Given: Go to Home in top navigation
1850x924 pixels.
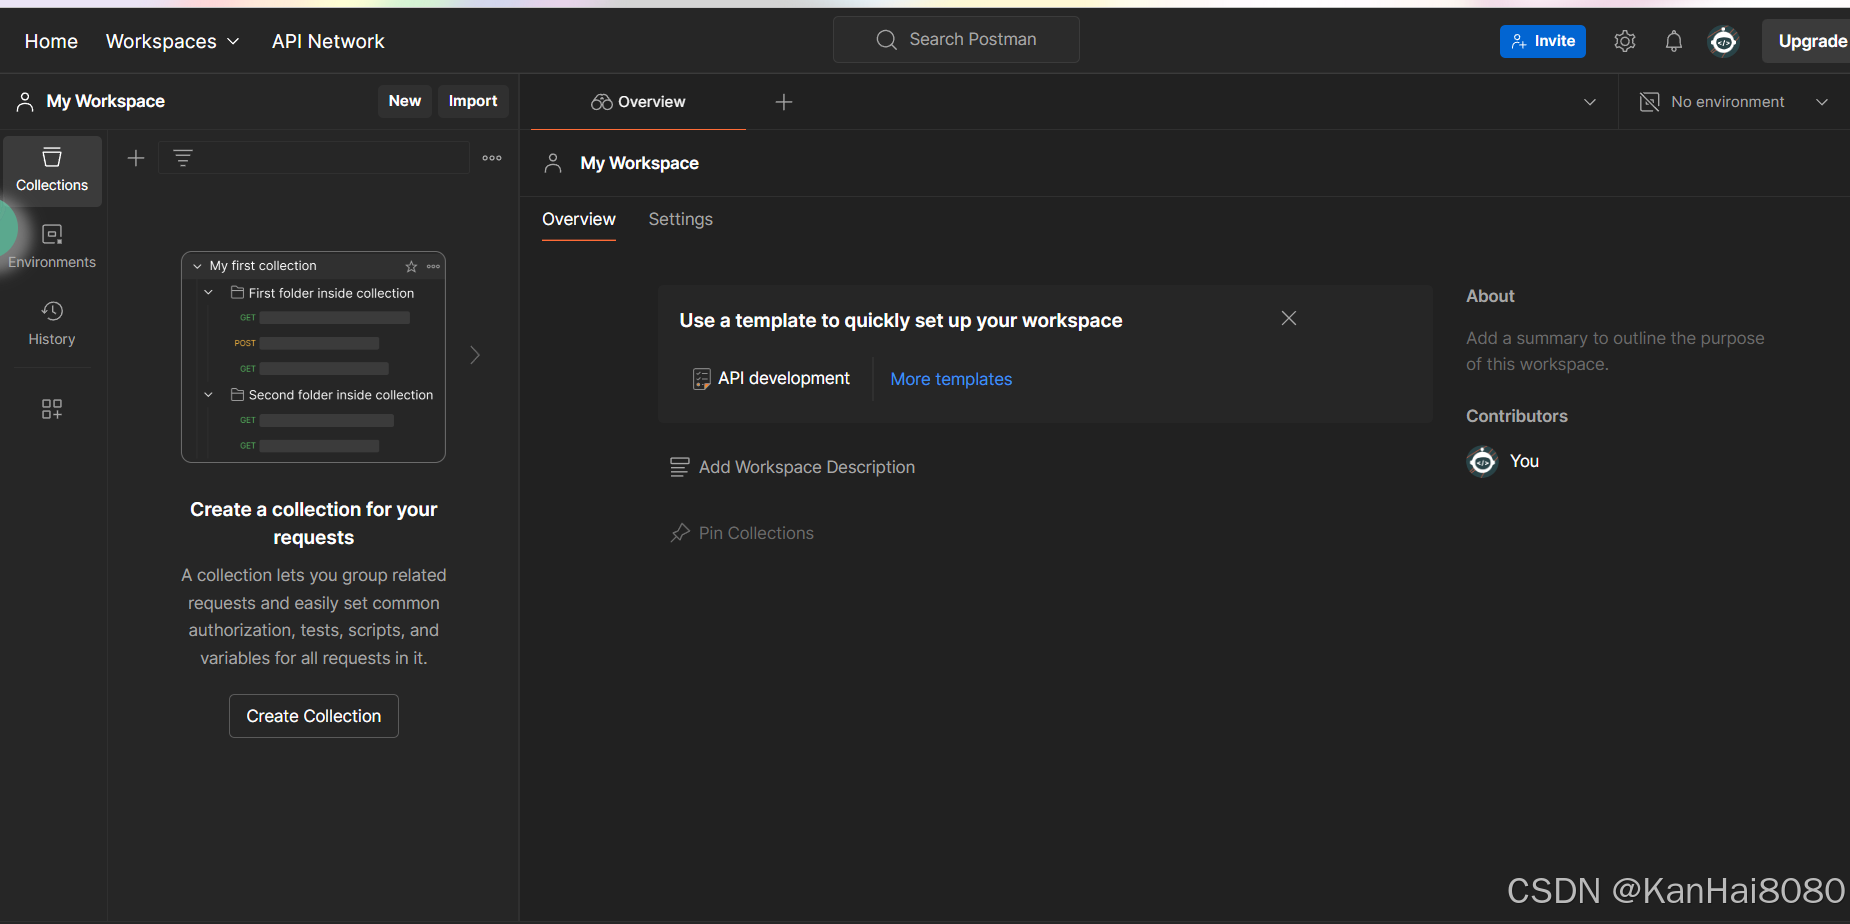Looking at the screenshot, I should click(x=51, y=41).
